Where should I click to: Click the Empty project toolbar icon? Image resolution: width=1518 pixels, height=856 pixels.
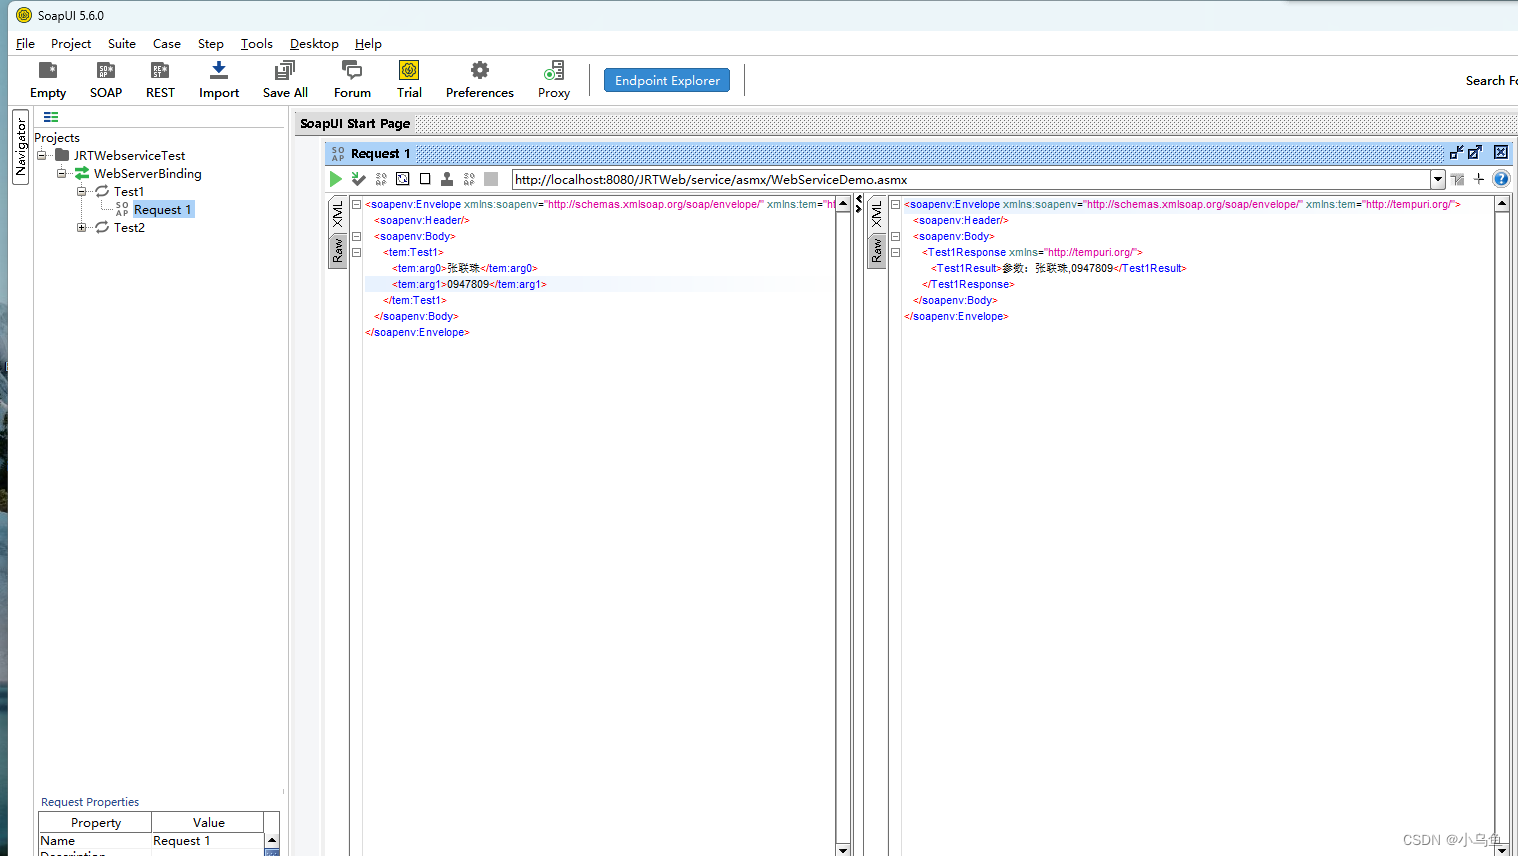point(48,79)
